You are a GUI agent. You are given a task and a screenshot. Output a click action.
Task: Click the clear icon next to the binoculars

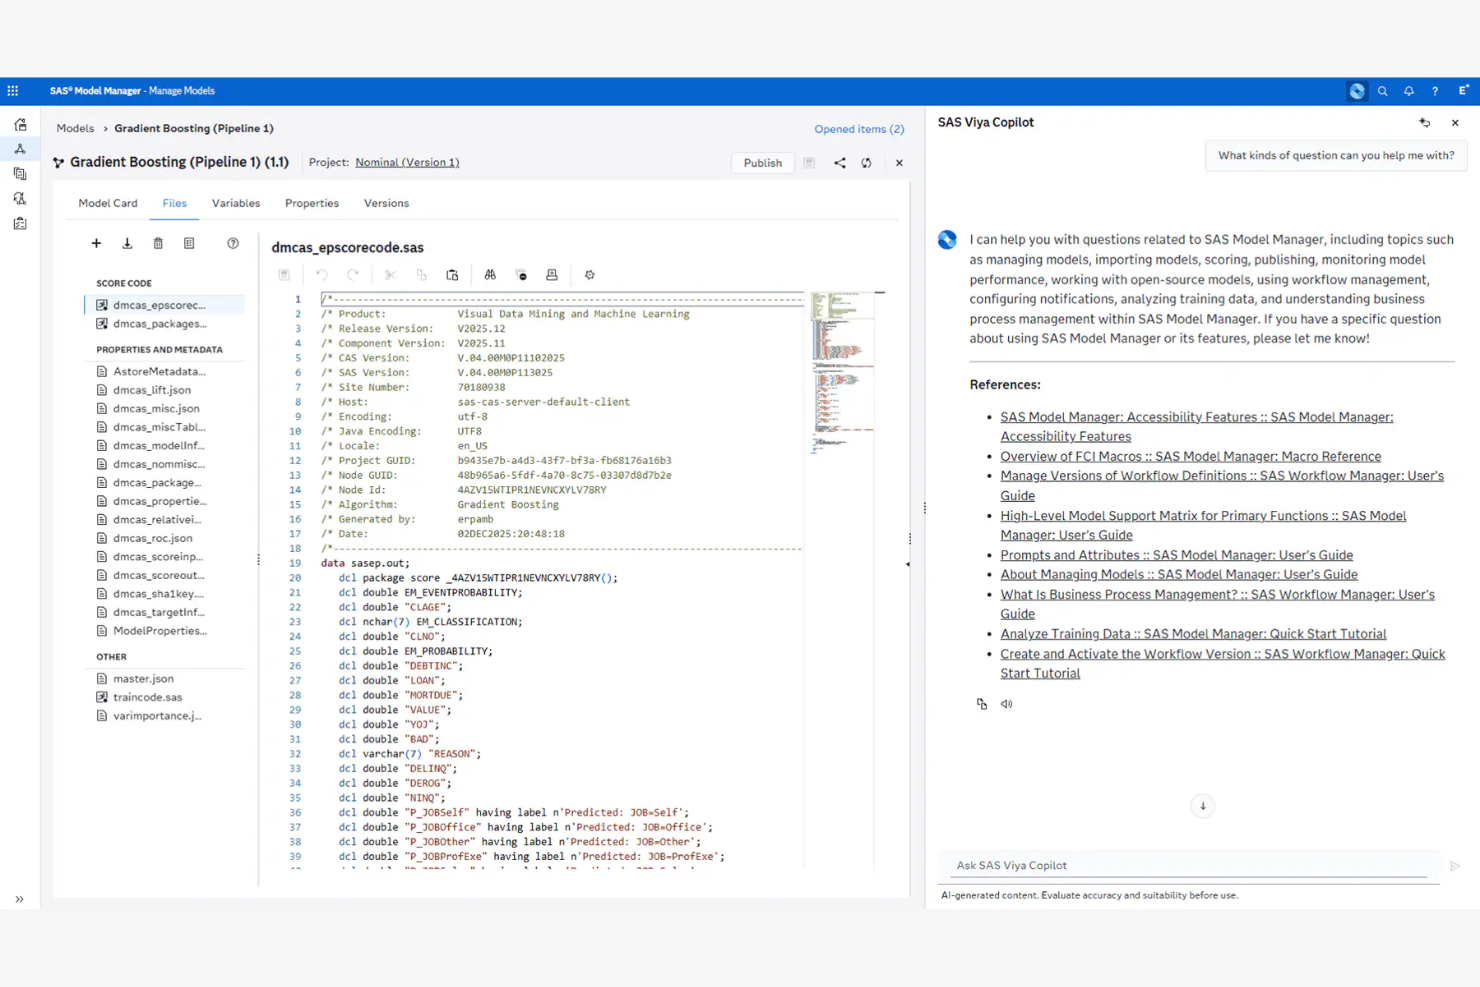pos(521,275)
